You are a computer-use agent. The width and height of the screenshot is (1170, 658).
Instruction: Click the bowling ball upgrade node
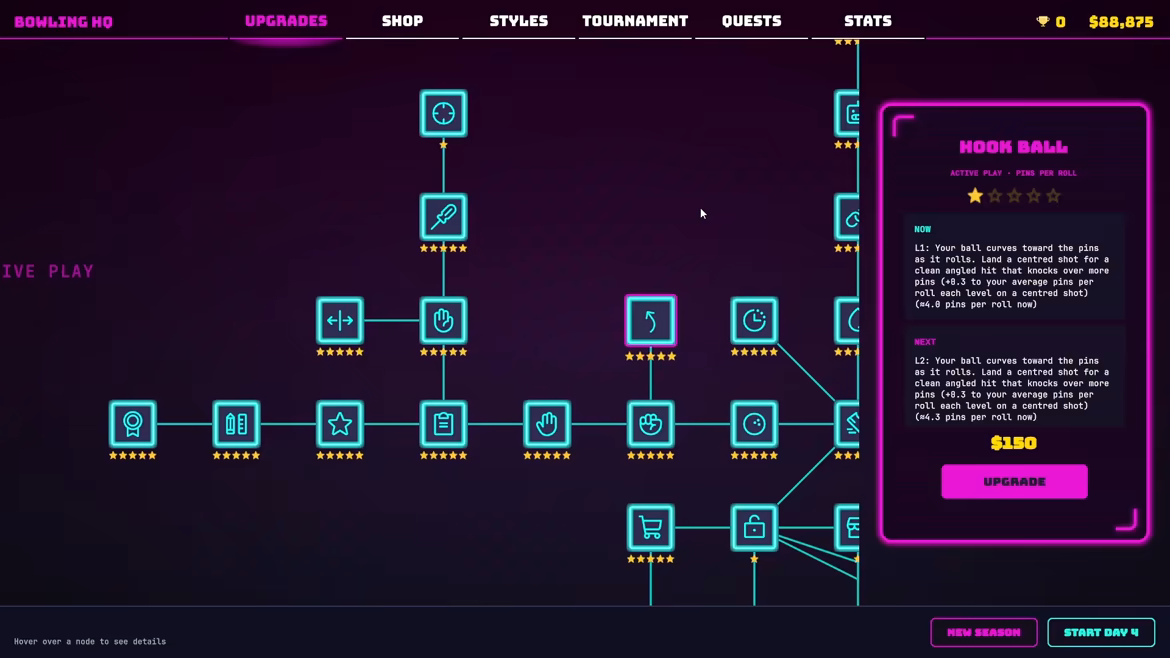click(x=754, y=424)
